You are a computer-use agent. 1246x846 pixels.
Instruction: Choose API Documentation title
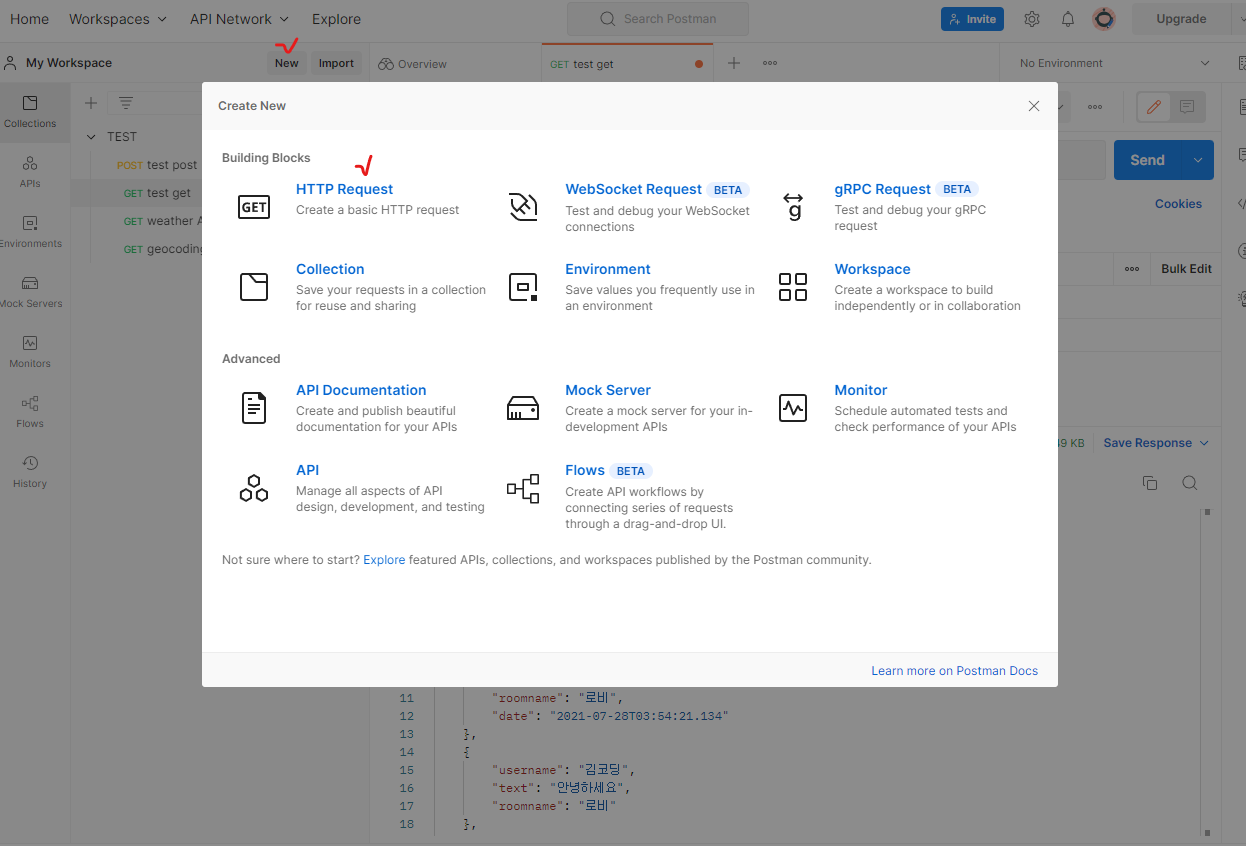pos(361,390)
